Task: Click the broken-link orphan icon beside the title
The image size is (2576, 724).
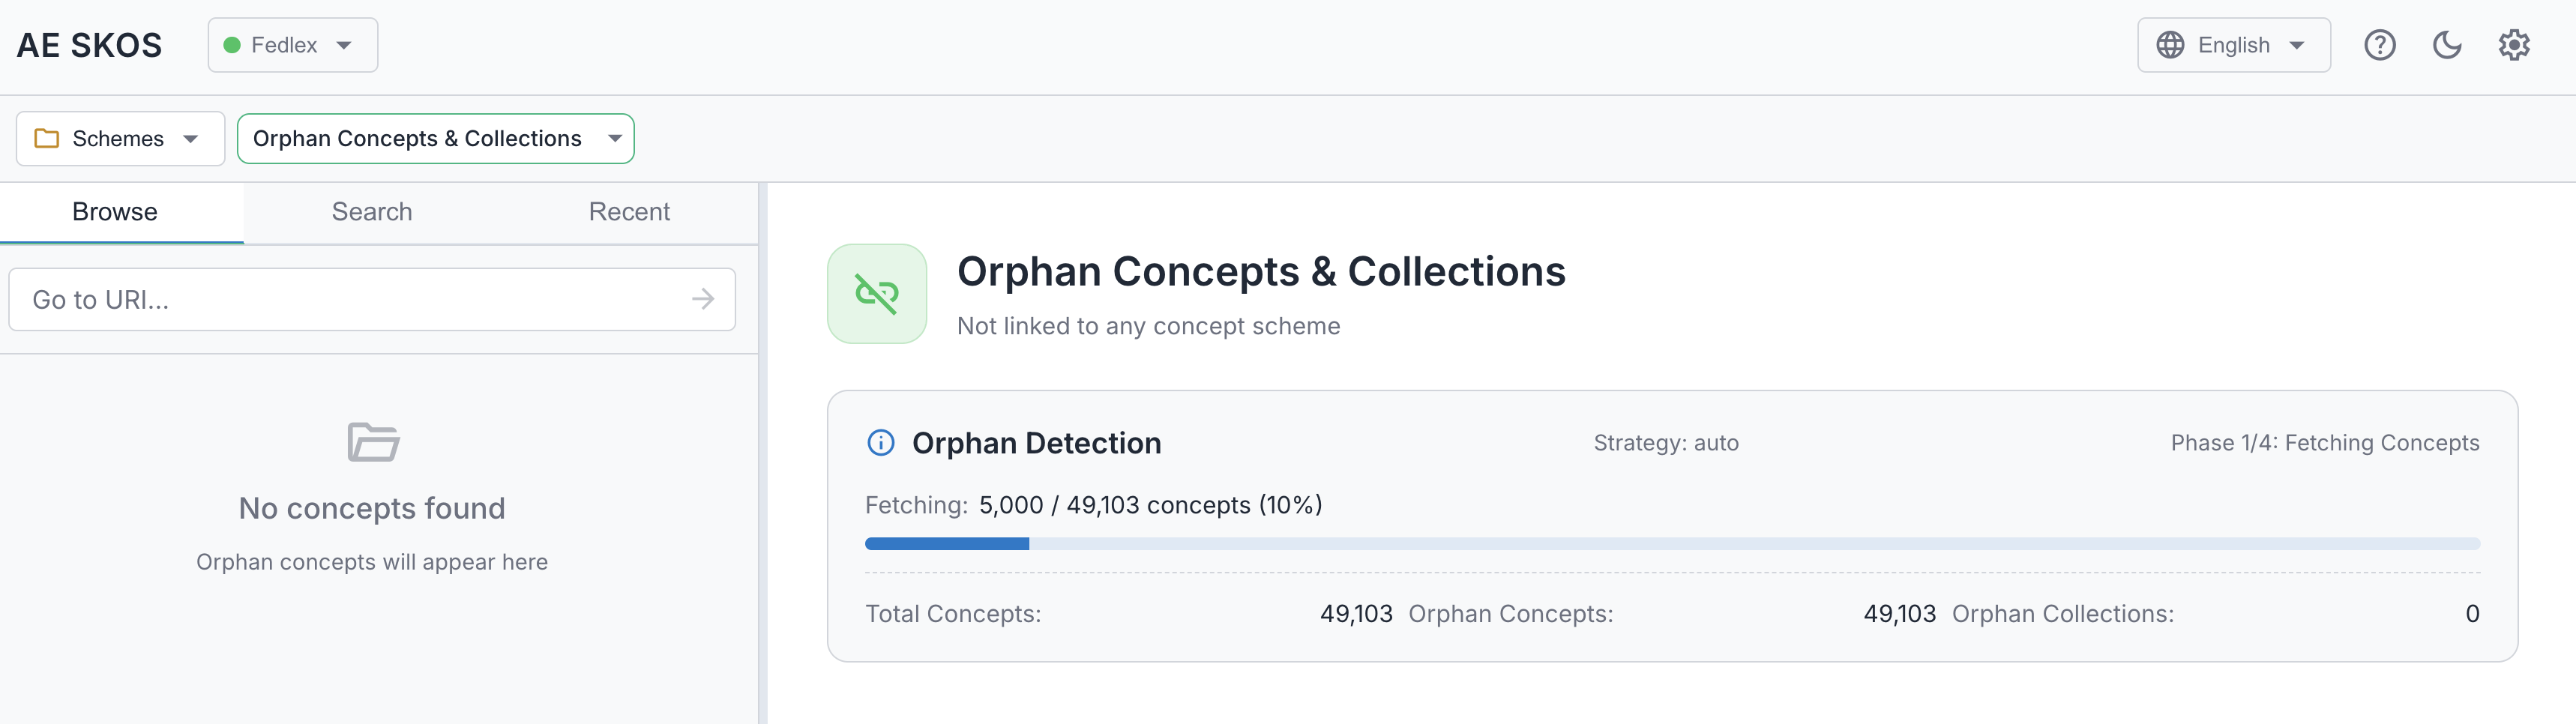Action: coord(877,293)
